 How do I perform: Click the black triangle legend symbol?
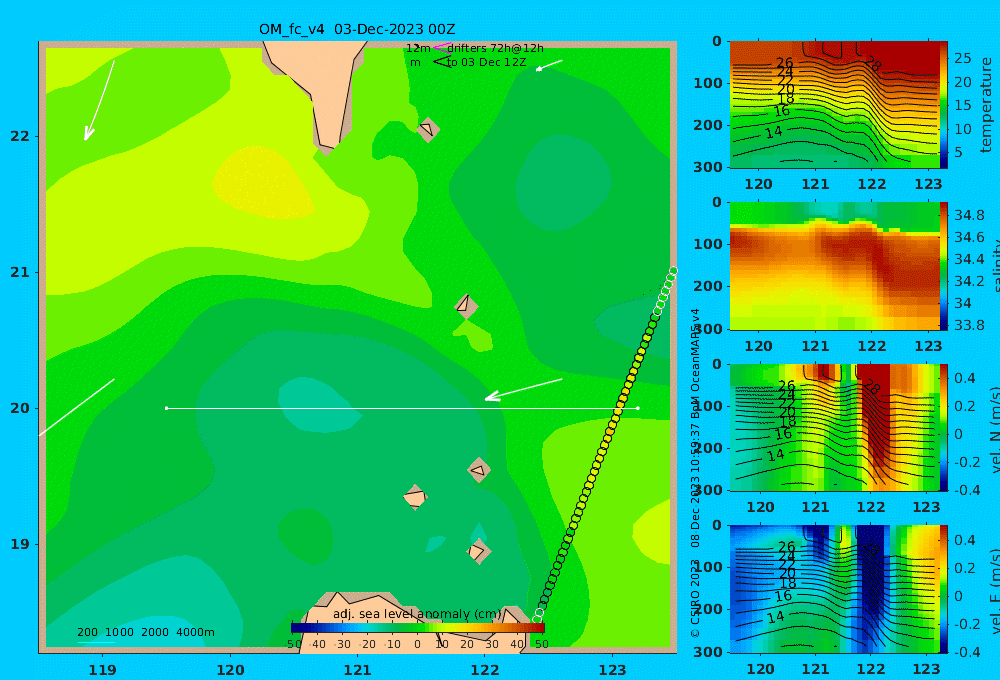[x=441, y=62]
